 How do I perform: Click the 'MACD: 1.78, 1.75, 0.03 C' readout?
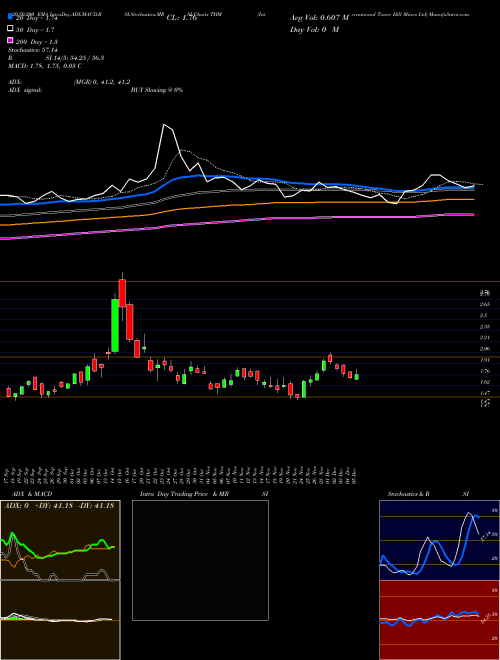click(45, 66)
